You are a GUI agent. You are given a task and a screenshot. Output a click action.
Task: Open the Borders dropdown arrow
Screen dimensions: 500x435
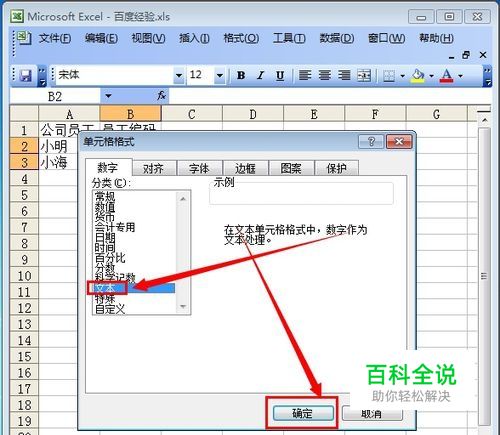[x=402, y=76]
